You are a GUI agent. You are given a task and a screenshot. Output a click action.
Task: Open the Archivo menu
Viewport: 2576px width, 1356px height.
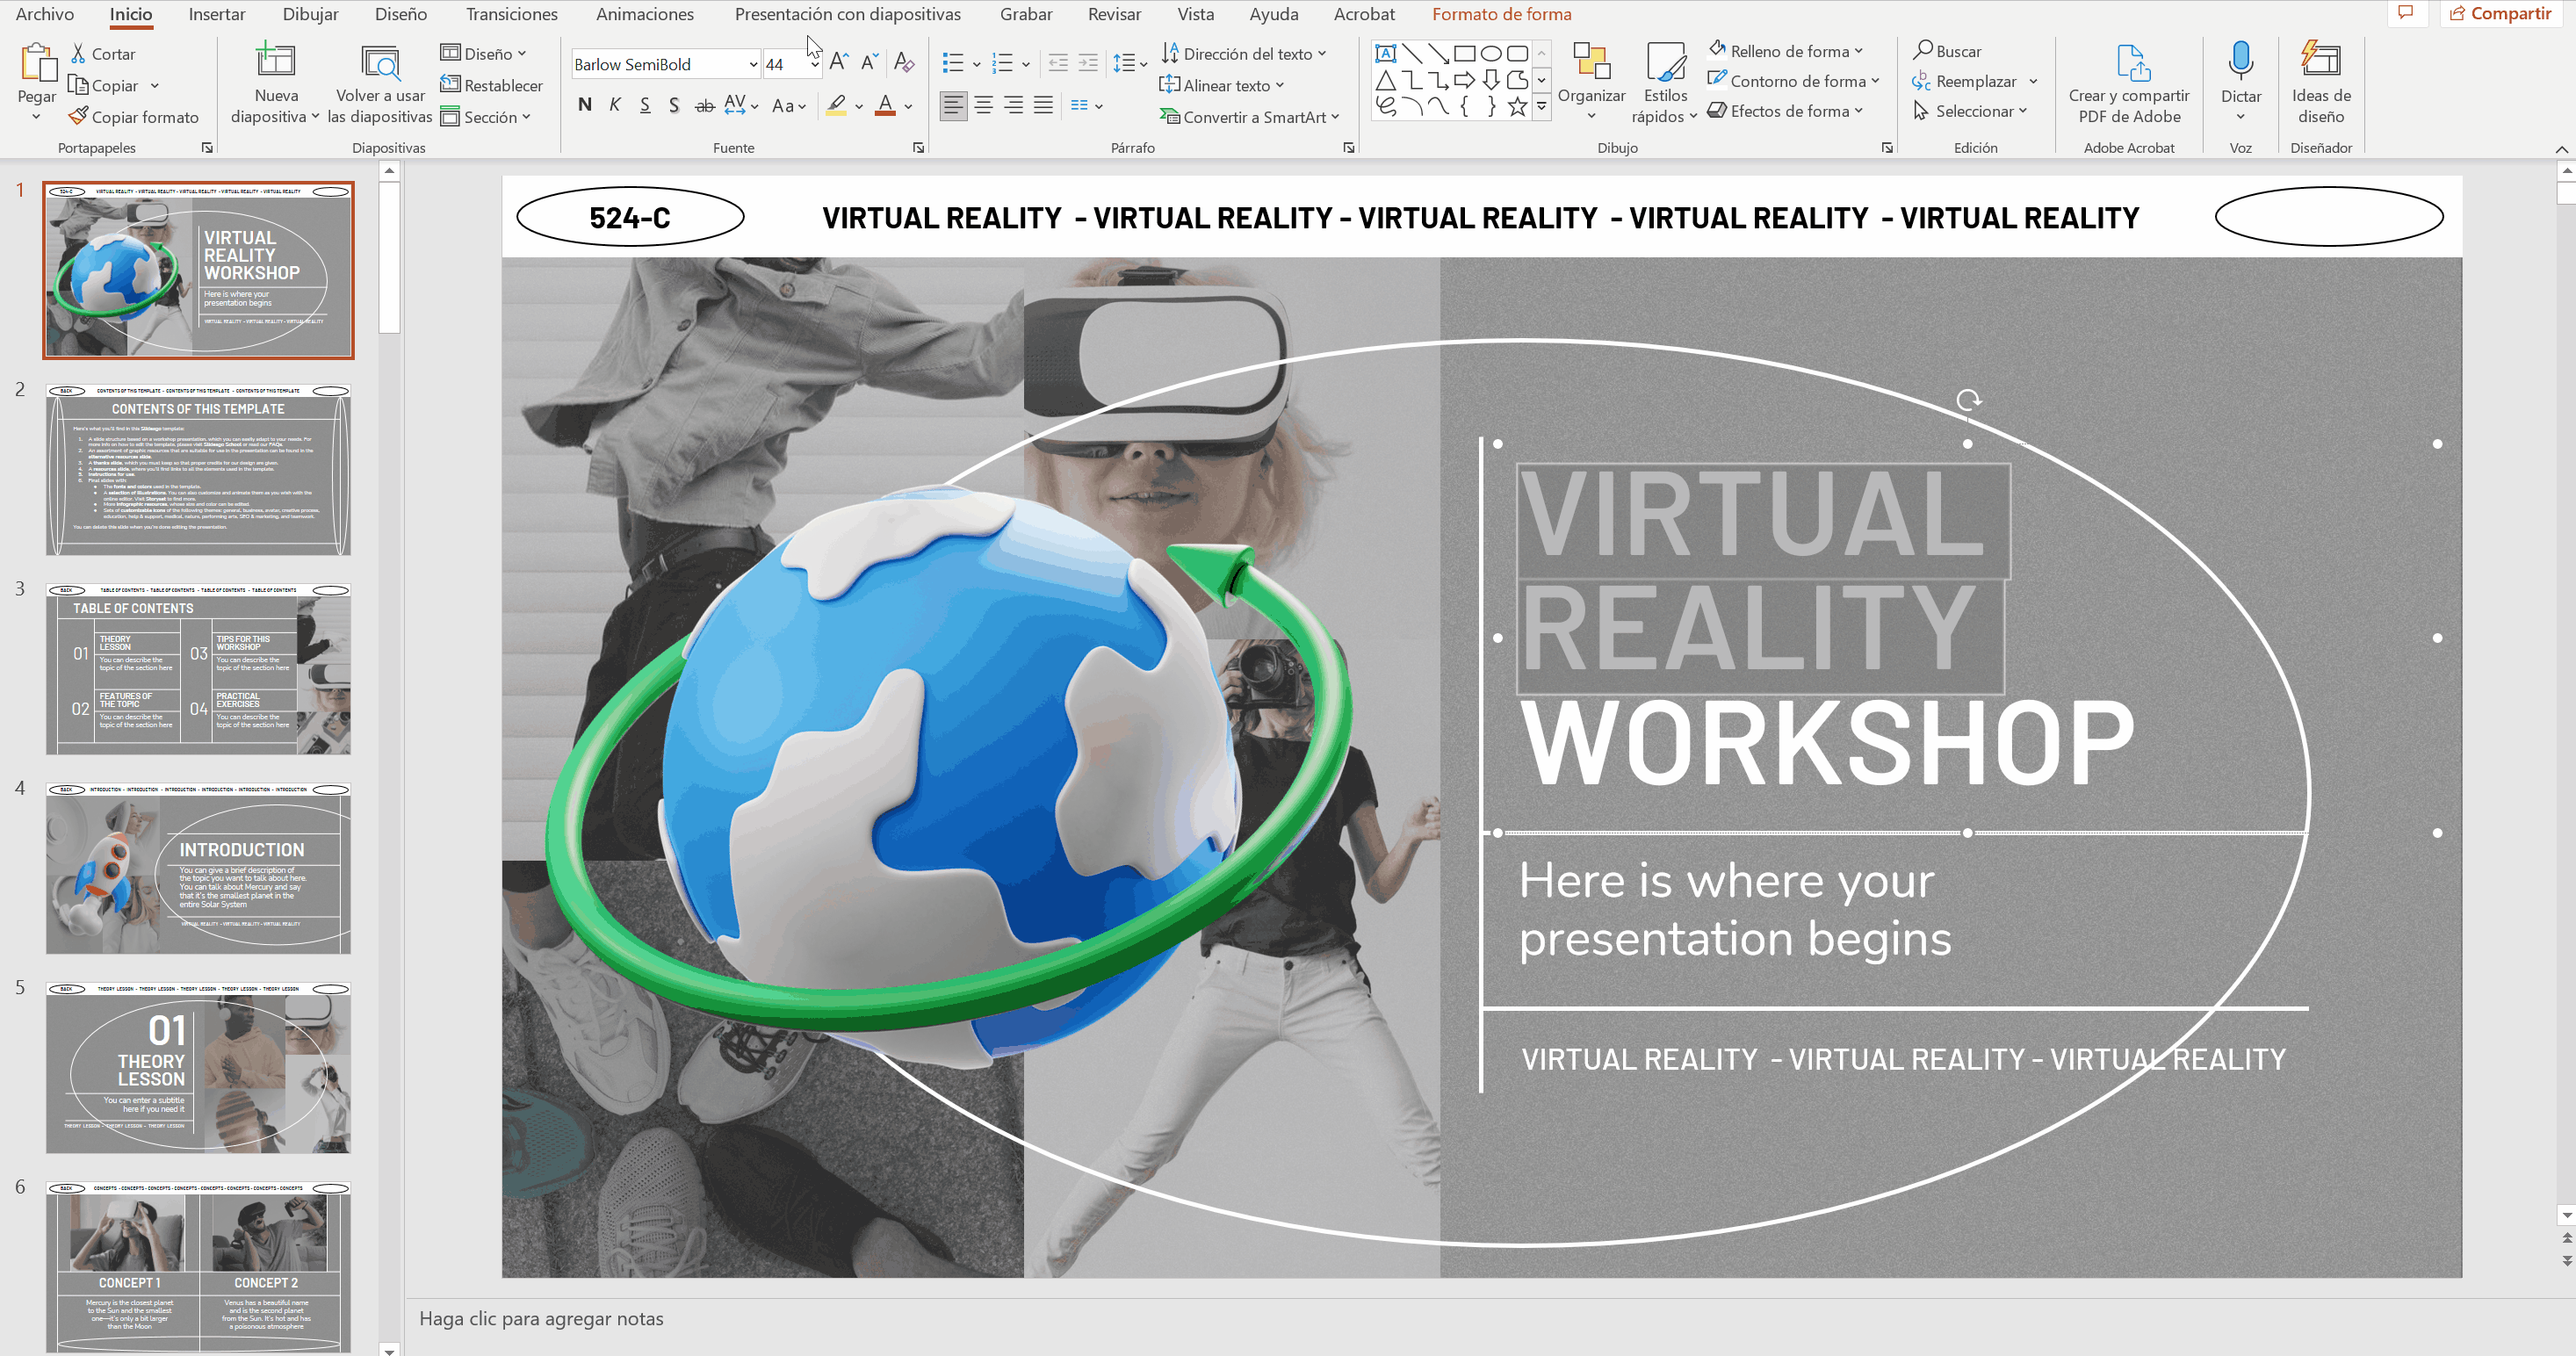coord(44,14)
